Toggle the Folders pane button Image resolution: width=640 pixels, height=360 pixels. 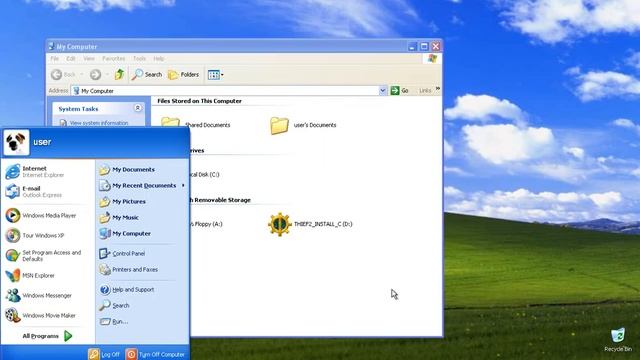point(184,74)
